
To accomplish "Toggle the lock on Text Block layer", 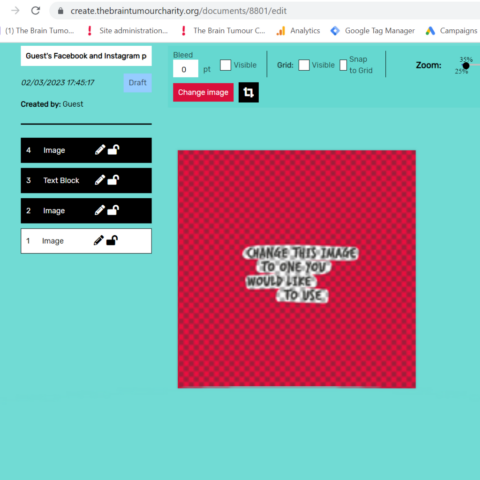I will coord(113,180).
